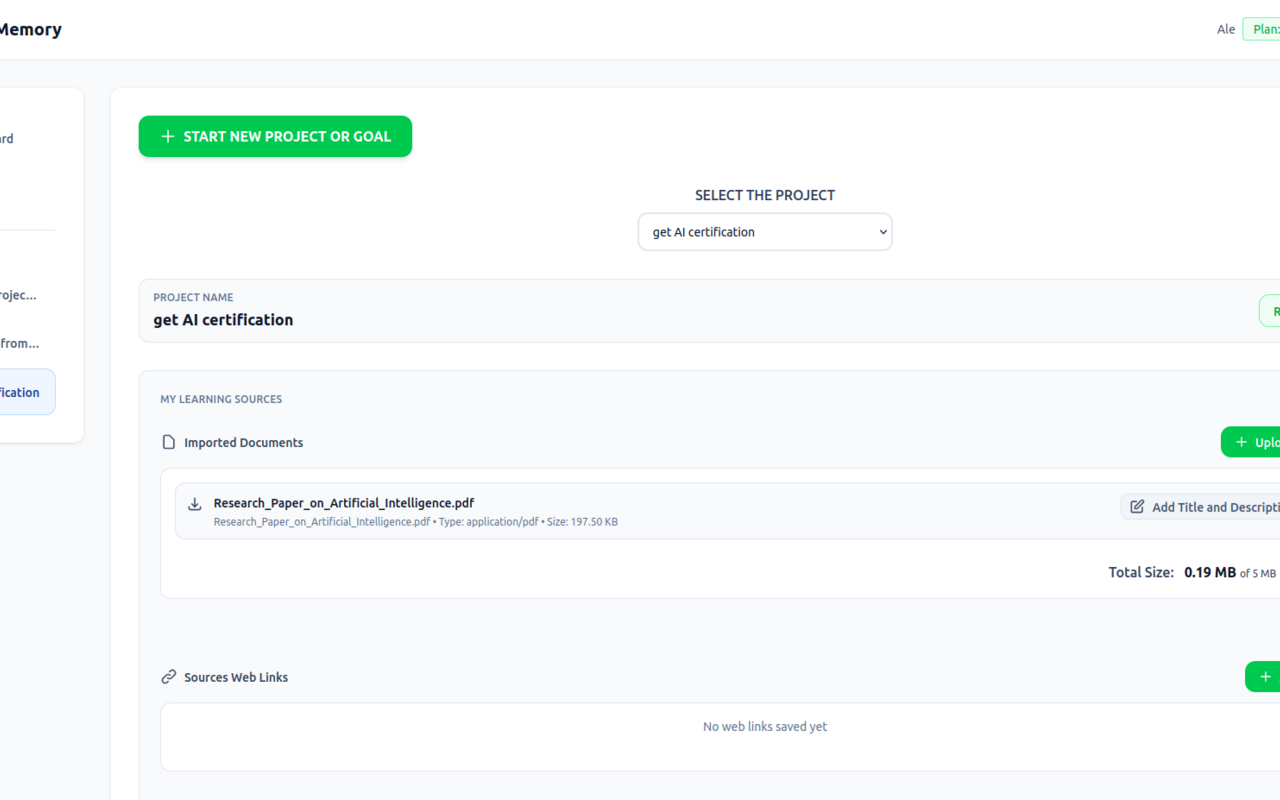The image size is (1280, 800).
Task: Open the SELECT THE PROJECT dropdown
Action: coord(765,231)
